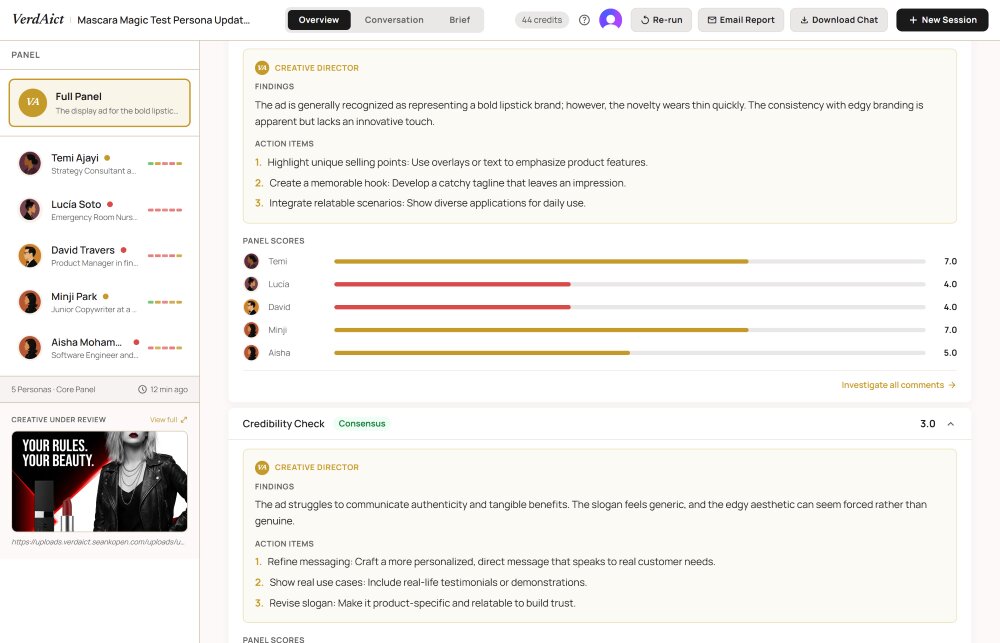This screenshot has width=1000, height=643.
Task: Switch to the Brief tab
Action: (x=459, y=20)
